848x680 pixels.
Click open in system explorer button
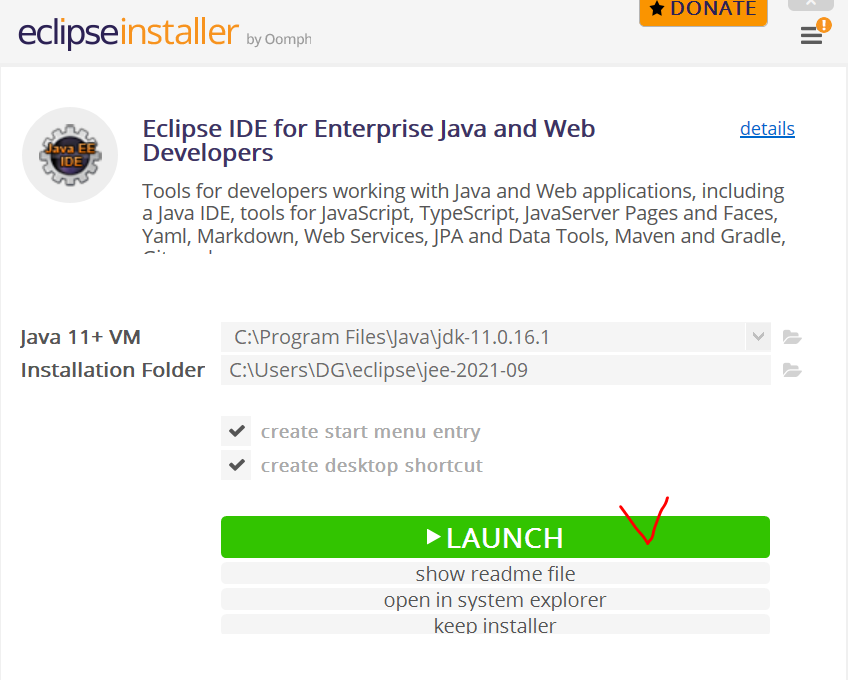click(x=495, y=599)
